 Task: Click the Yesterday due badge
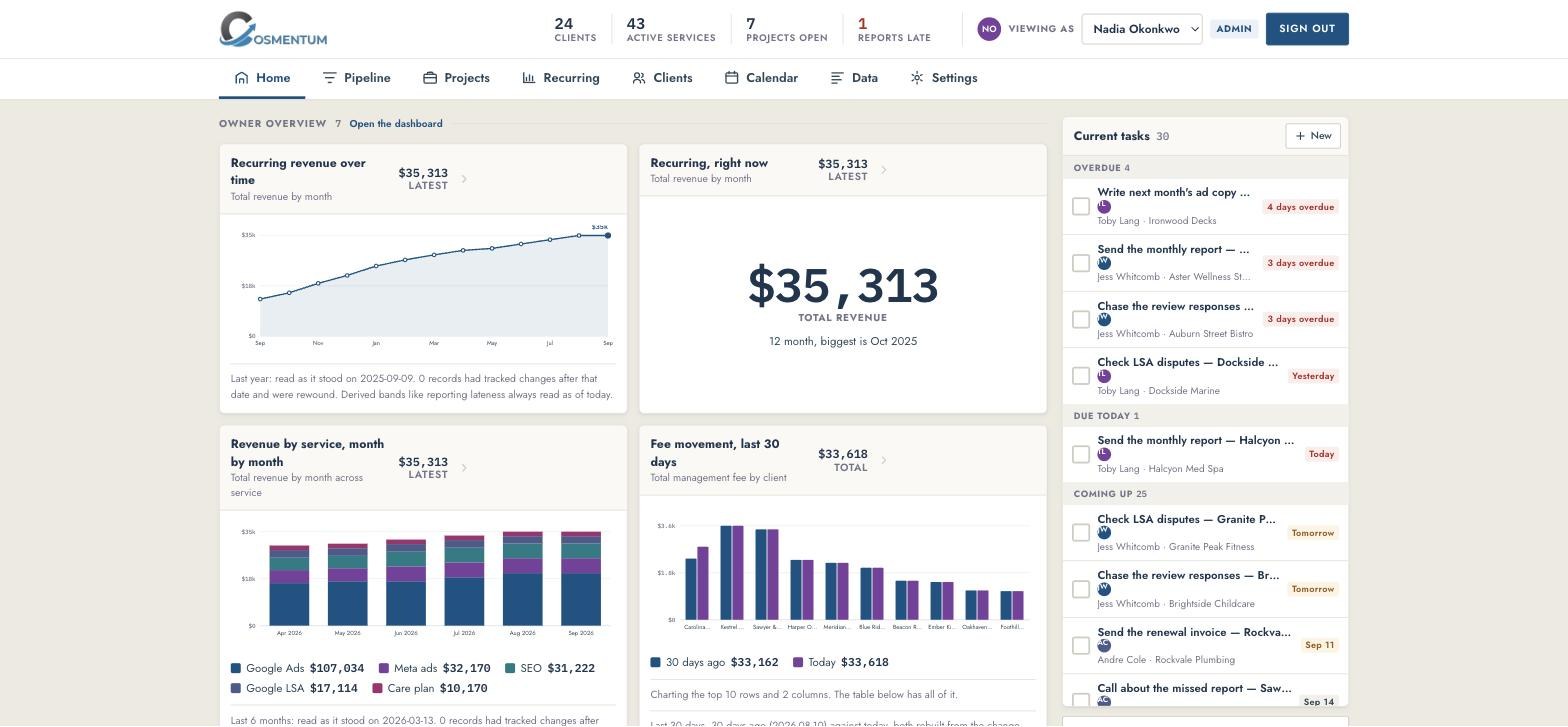[x=1313, y=376]
